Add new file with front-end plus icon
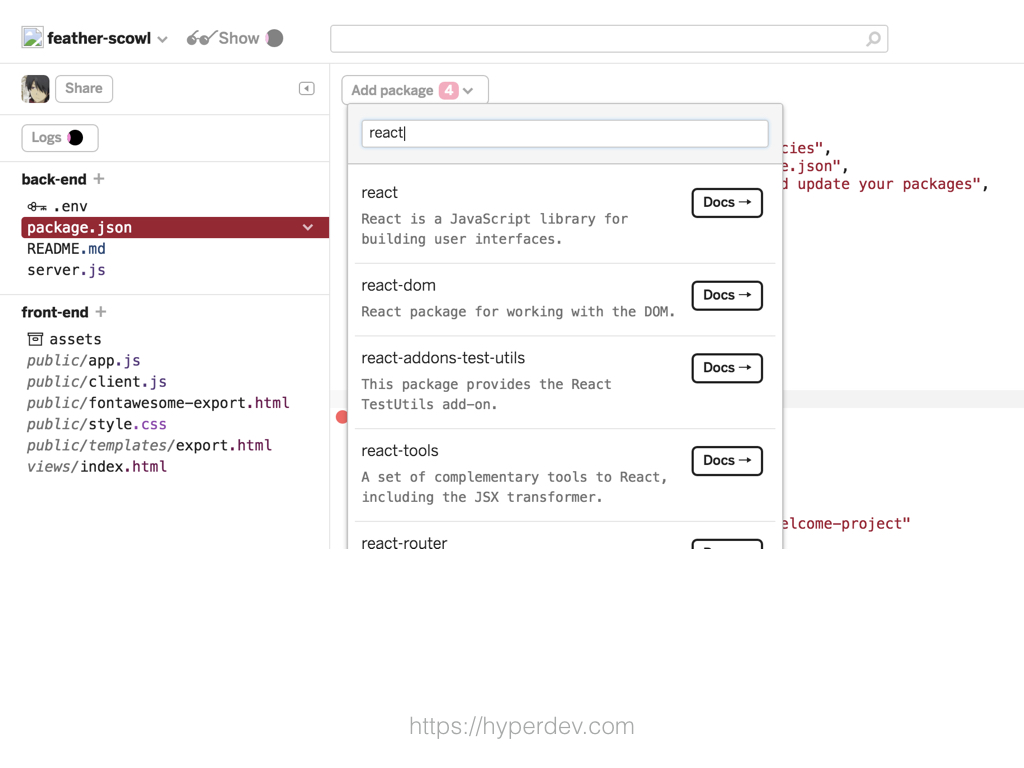Image resolution: width=1024 pixels, height=768 pixels. [x=101, y=312]
